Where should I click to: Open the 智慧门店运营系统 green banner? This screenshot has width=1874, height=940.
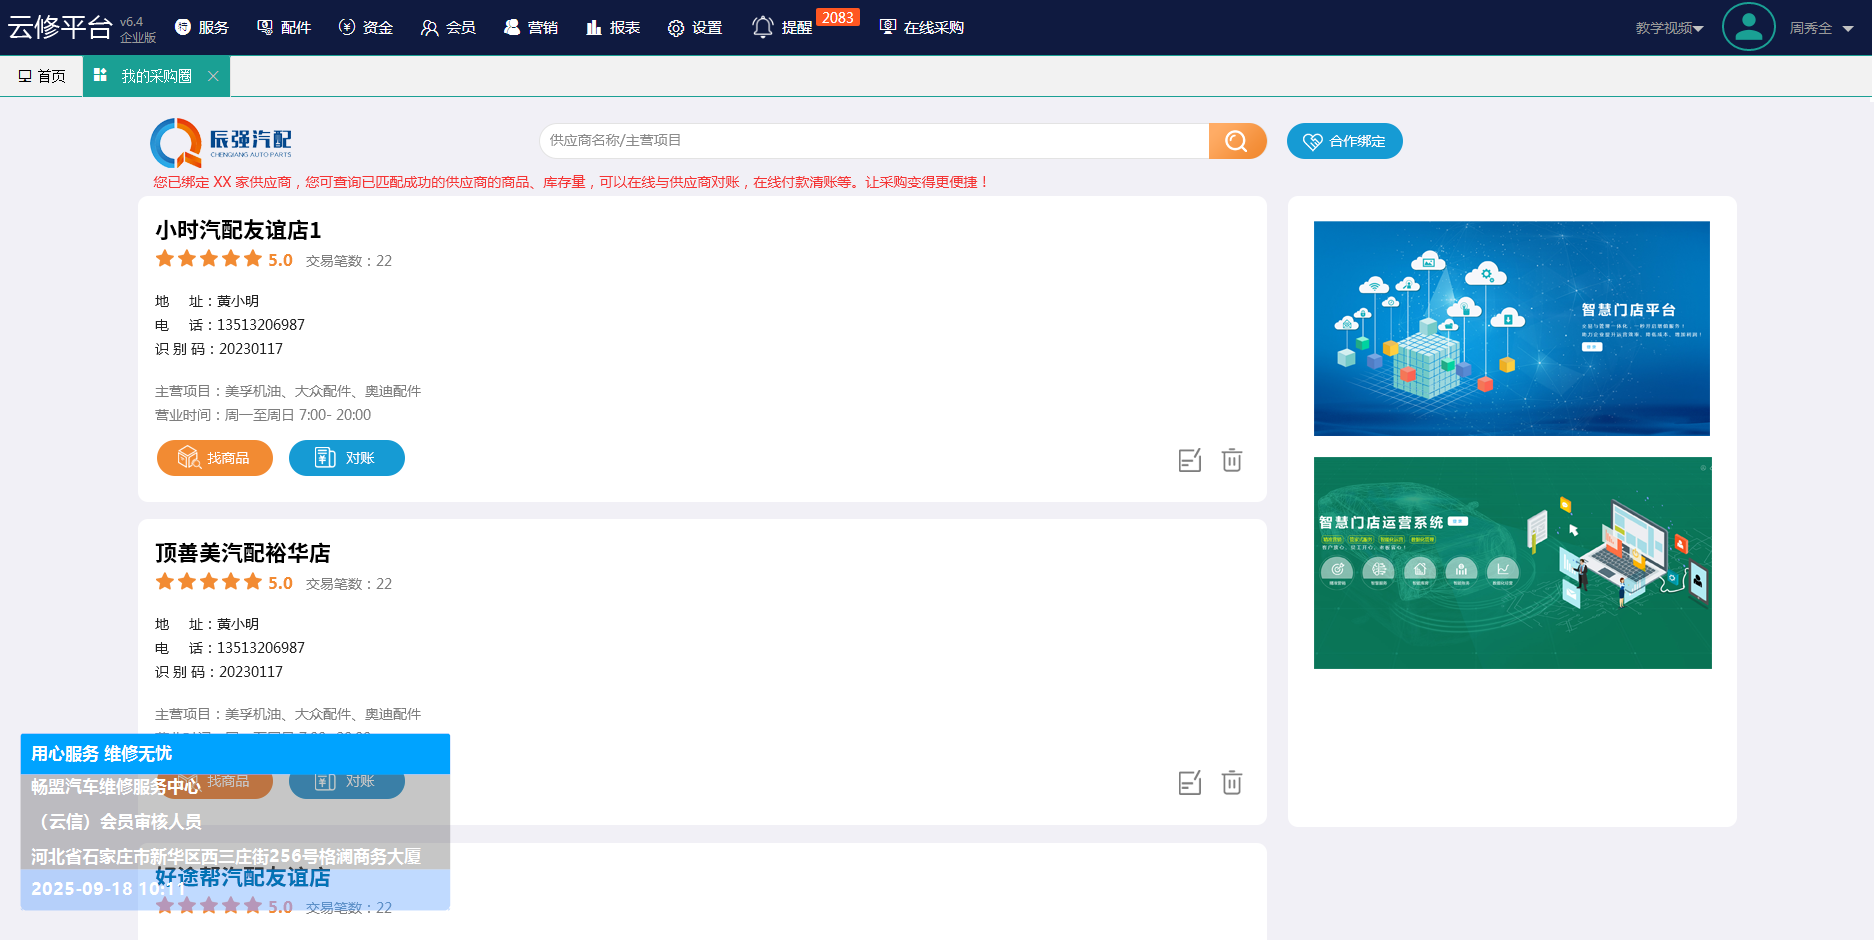click(1512, 563)
